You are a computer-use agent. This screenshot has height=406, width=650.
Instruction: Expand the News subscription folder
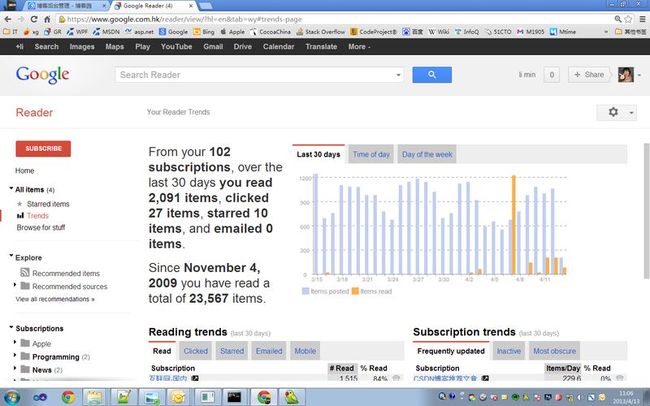click(x=15, y=368)
